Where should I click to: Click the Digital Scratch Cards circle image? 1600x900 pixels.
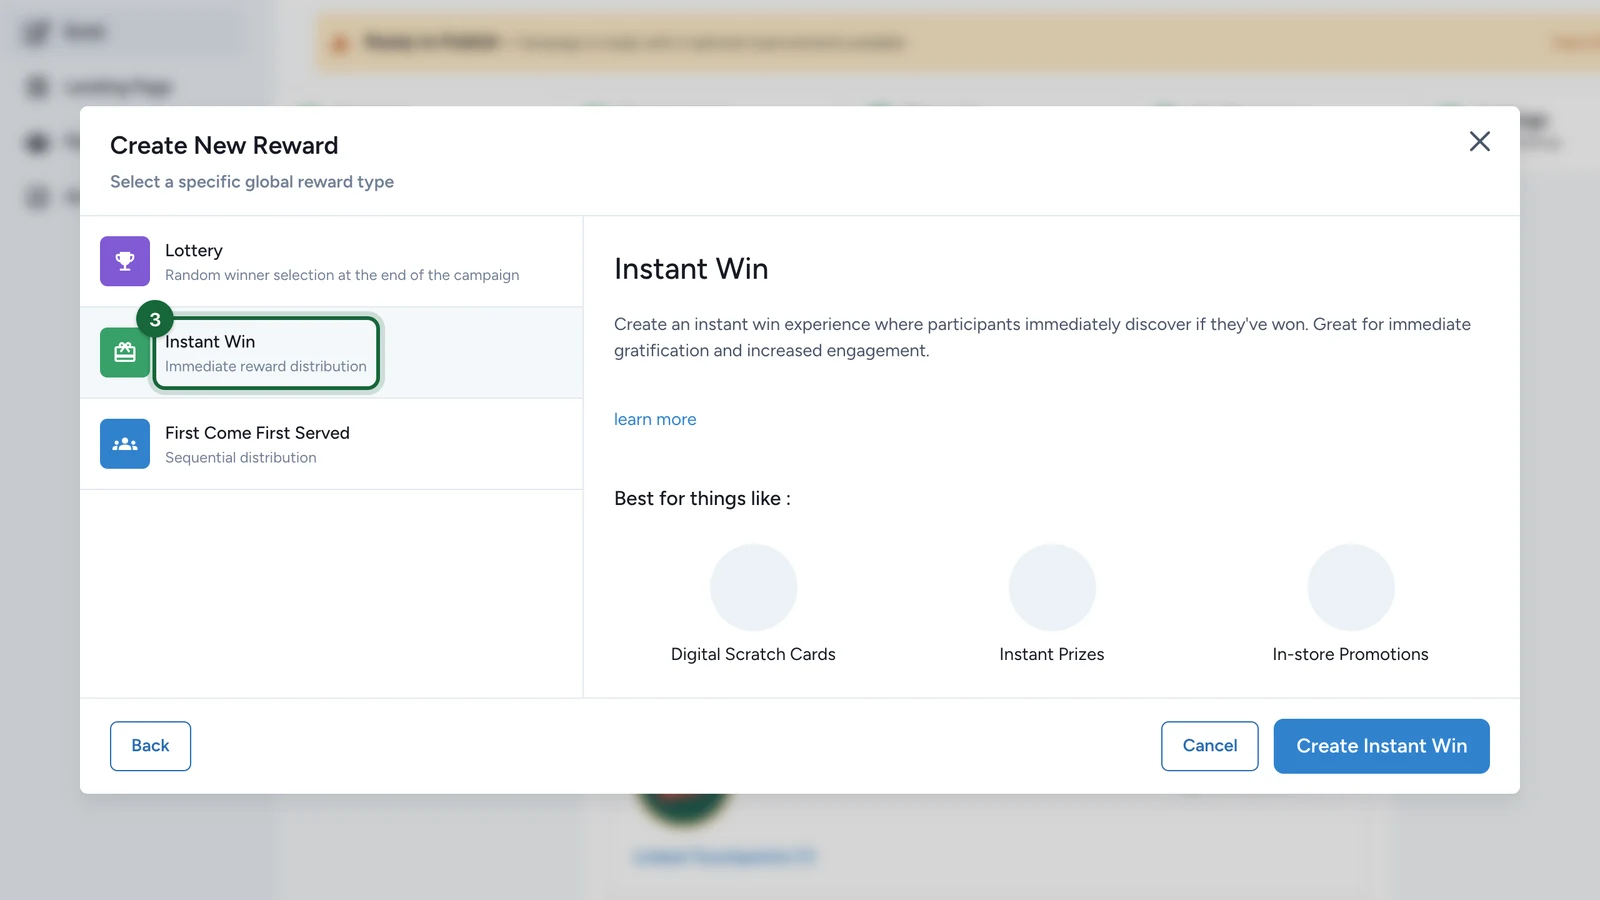pyautogui.click(x=753, y=587)
